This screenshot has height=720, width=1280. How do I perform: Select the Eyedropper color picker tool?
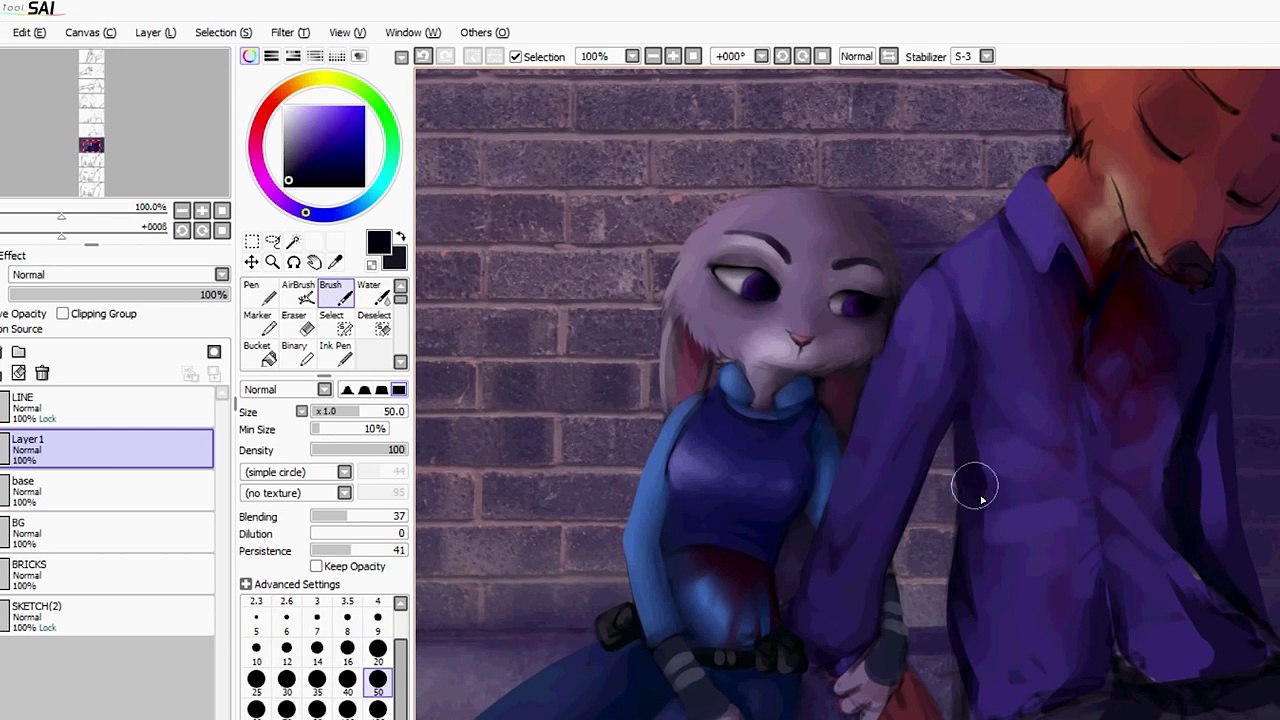[335, 262]
